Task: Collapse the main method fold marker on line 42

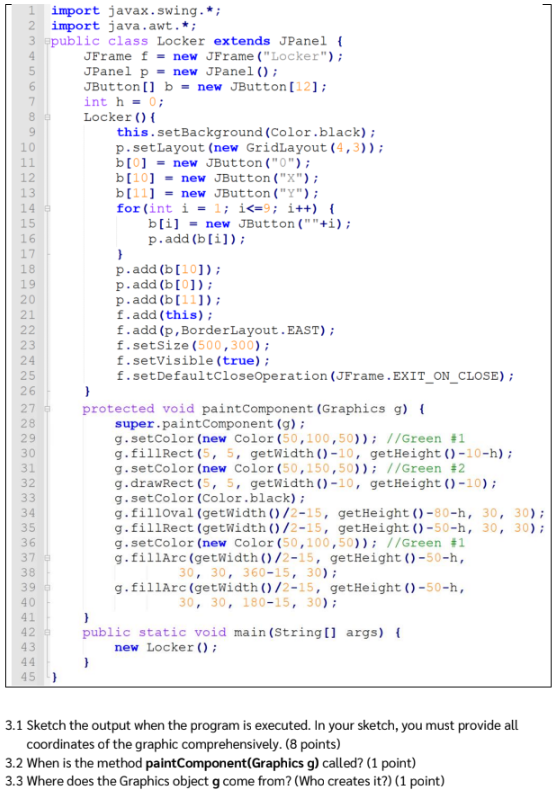Action: tap(47, 633)
